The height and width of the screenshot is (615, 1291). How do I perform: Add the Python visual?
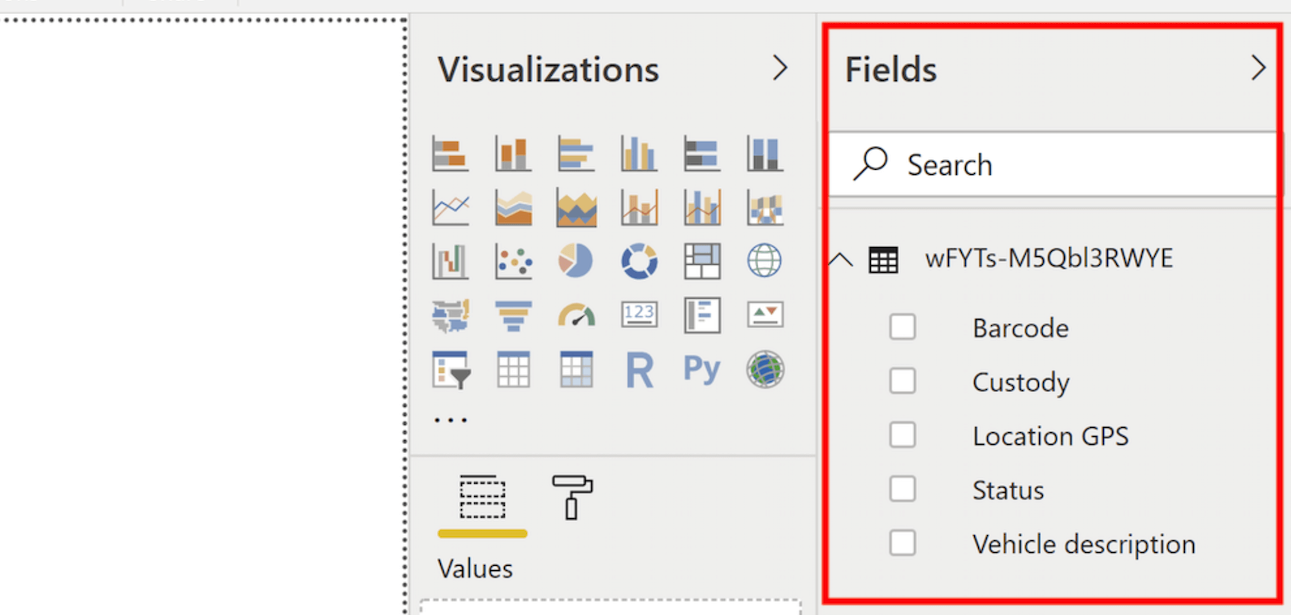click(702, 369)
